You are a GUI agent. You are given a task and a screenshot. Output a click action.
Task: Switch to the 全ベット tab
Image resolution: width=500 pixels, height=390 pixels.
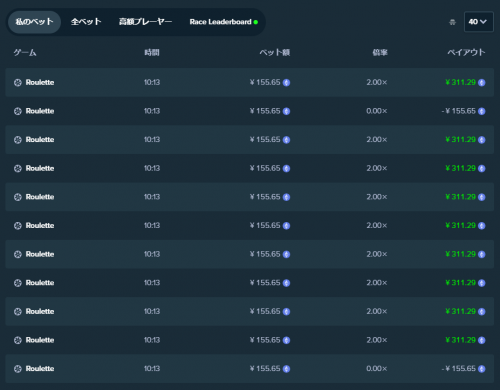point(86,22)
